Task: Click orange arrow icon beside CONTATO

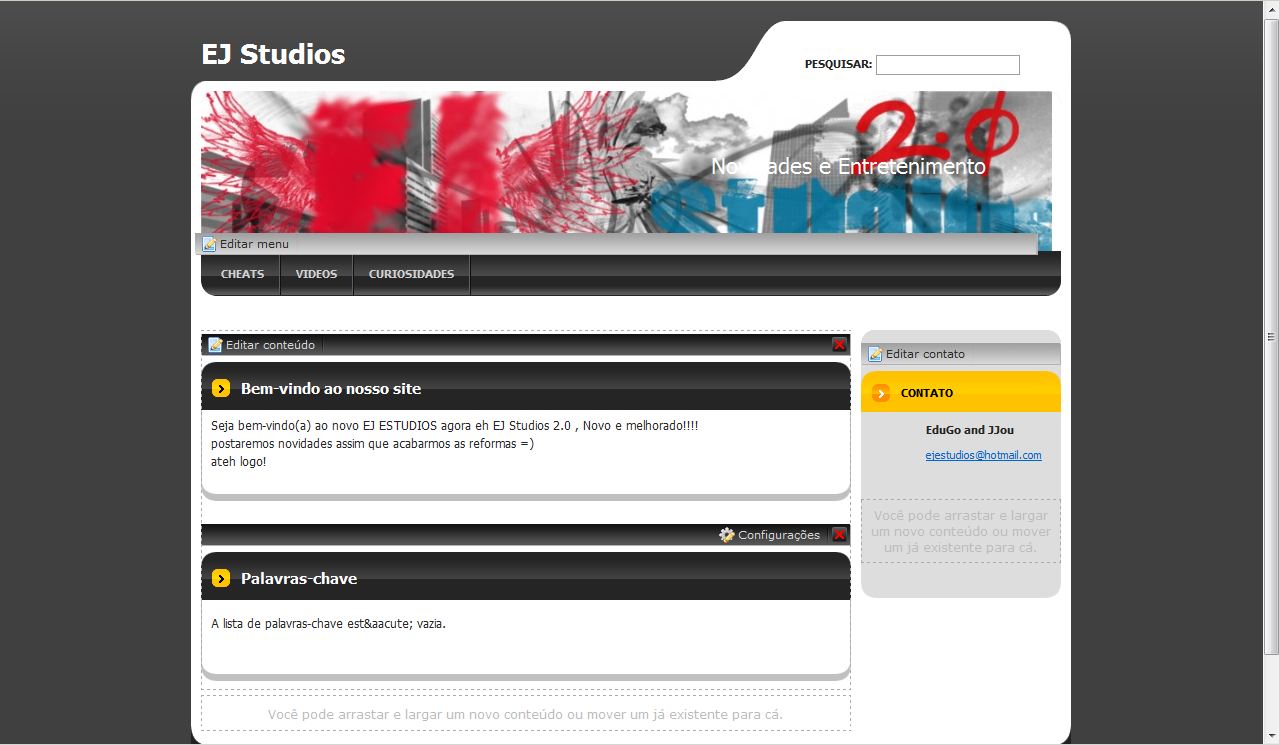Action: [880, 393]
